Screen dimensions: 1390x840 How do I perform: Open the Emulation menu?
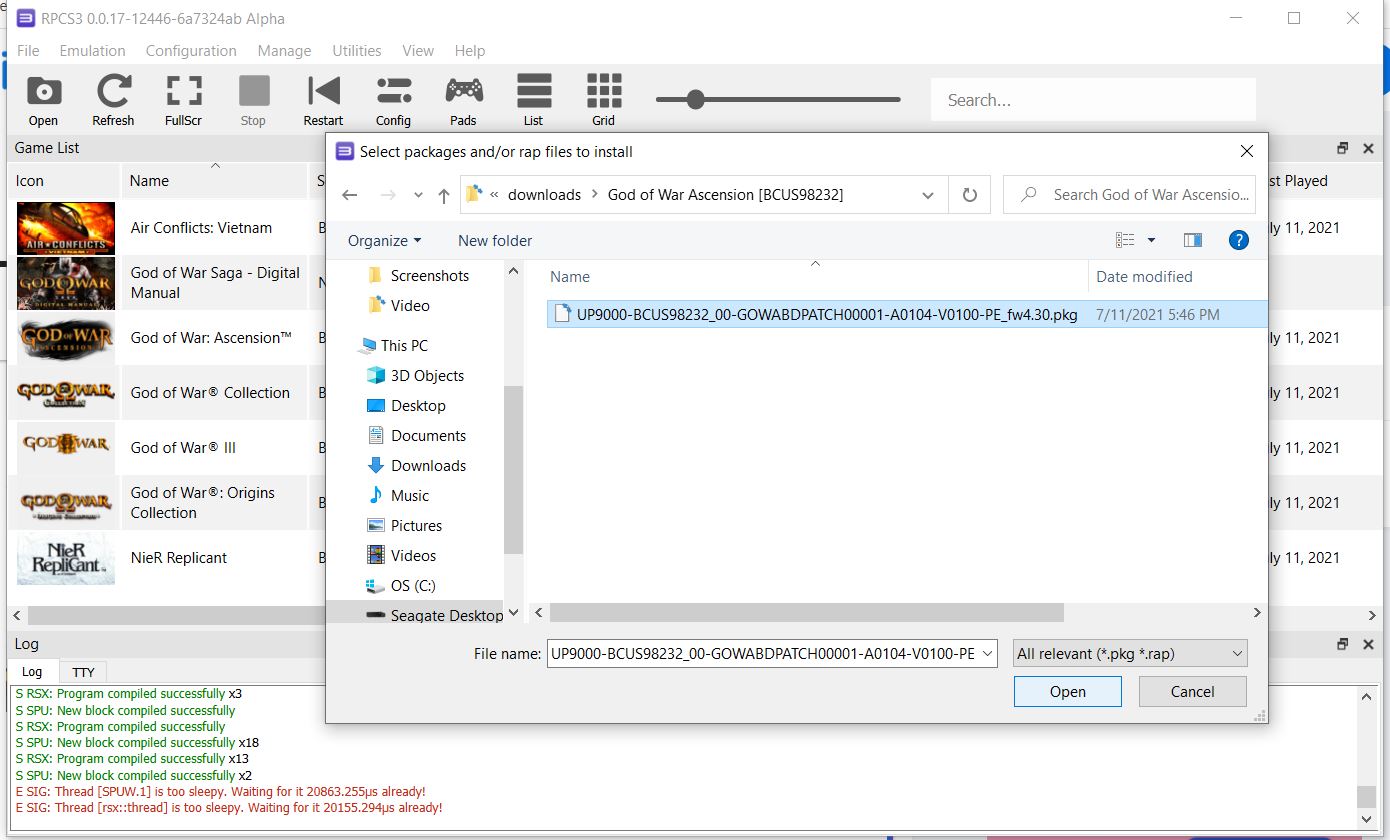92,51
